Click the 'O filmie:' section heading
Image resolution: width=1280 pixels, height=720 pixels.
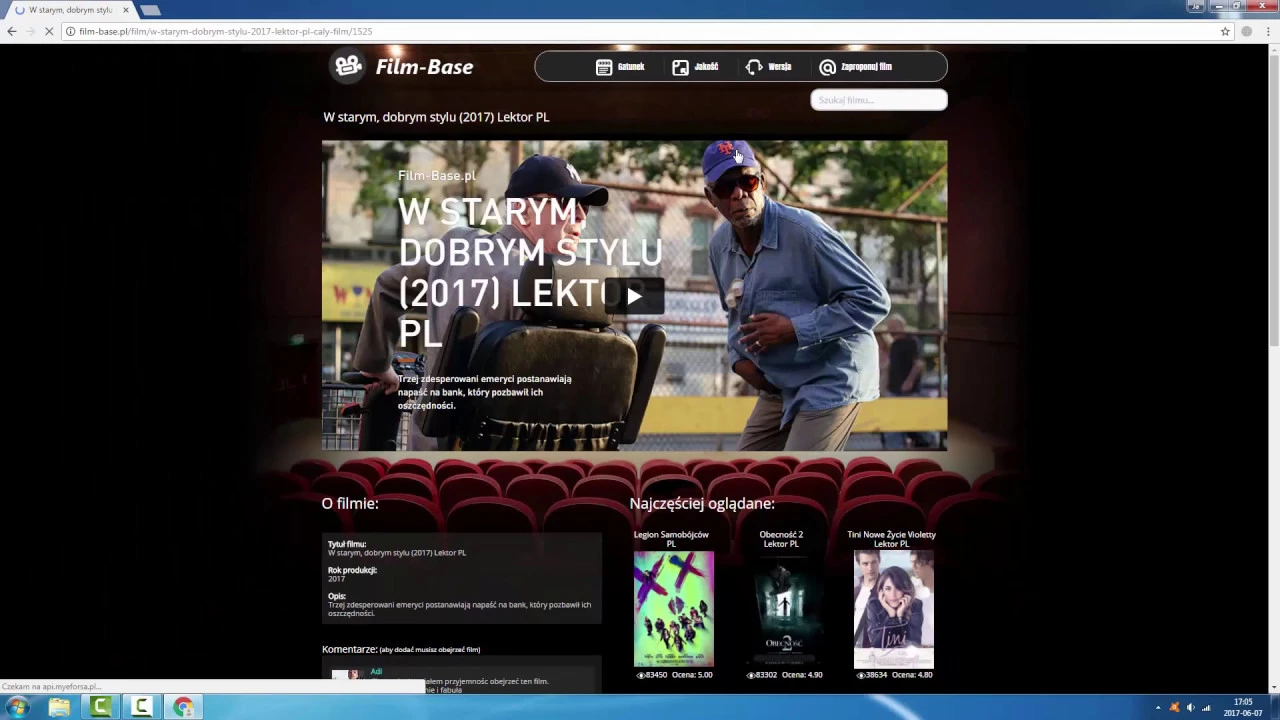point(350,503)
